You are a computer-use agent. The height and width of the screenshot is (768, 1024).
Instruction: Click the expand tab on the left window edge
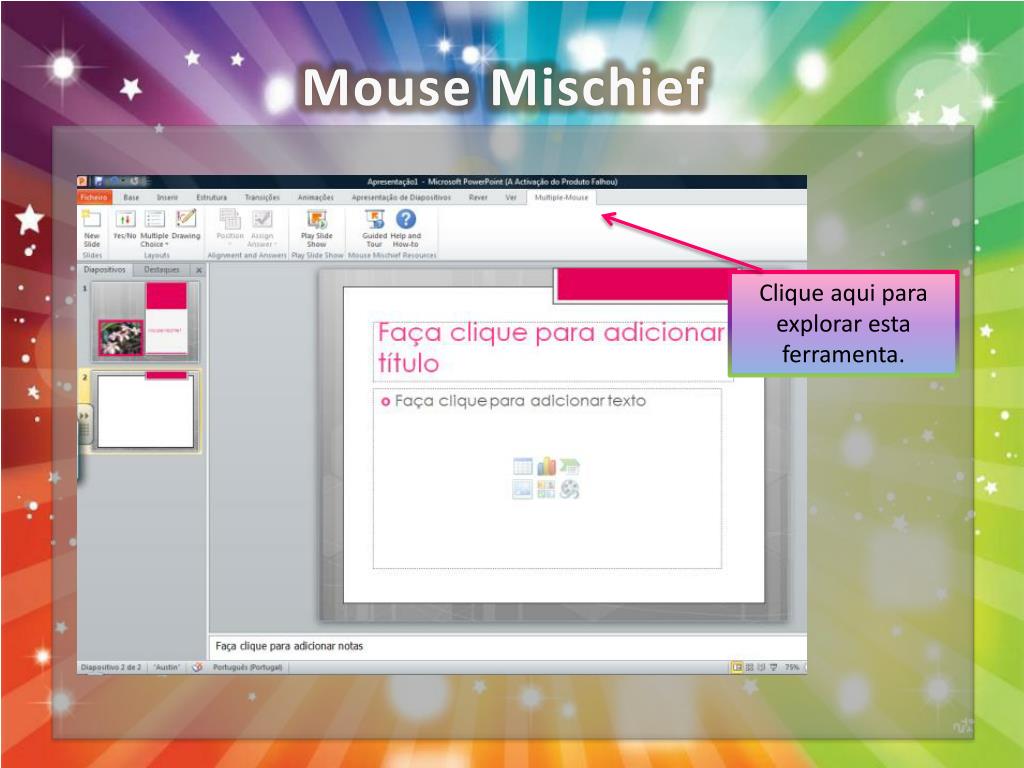pyautogui.click(x=84, y=424)
